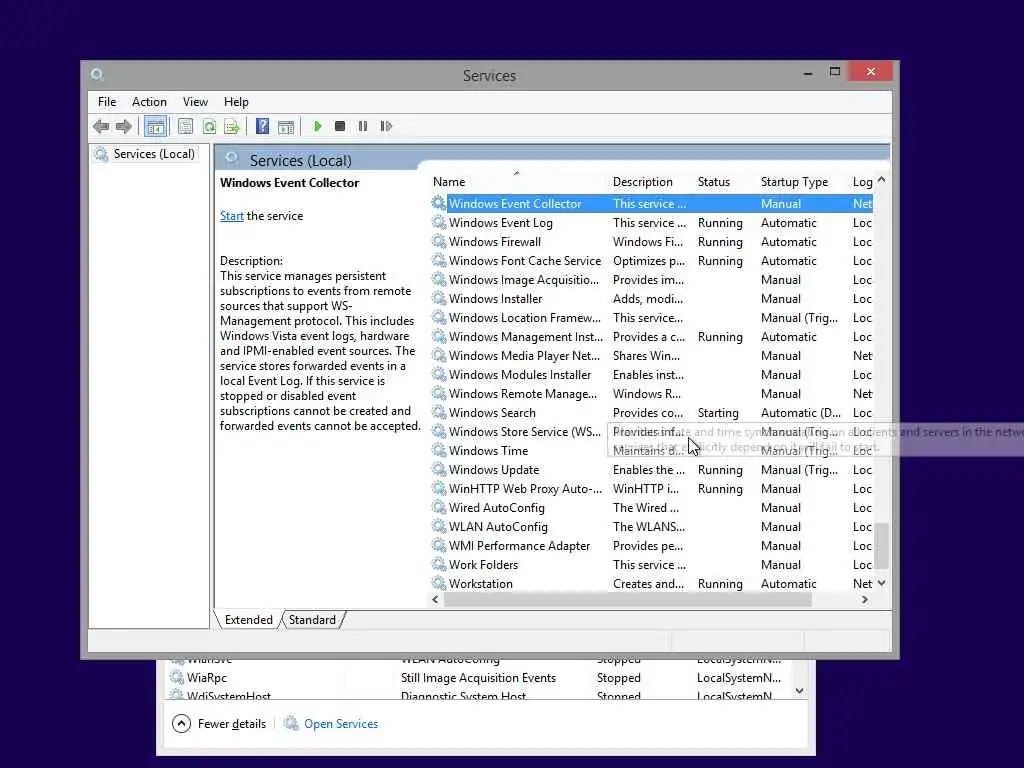This screenshot has height=768, width=1024.
Task: Go back with the toolbar back arrow
Action: point(101,126)
